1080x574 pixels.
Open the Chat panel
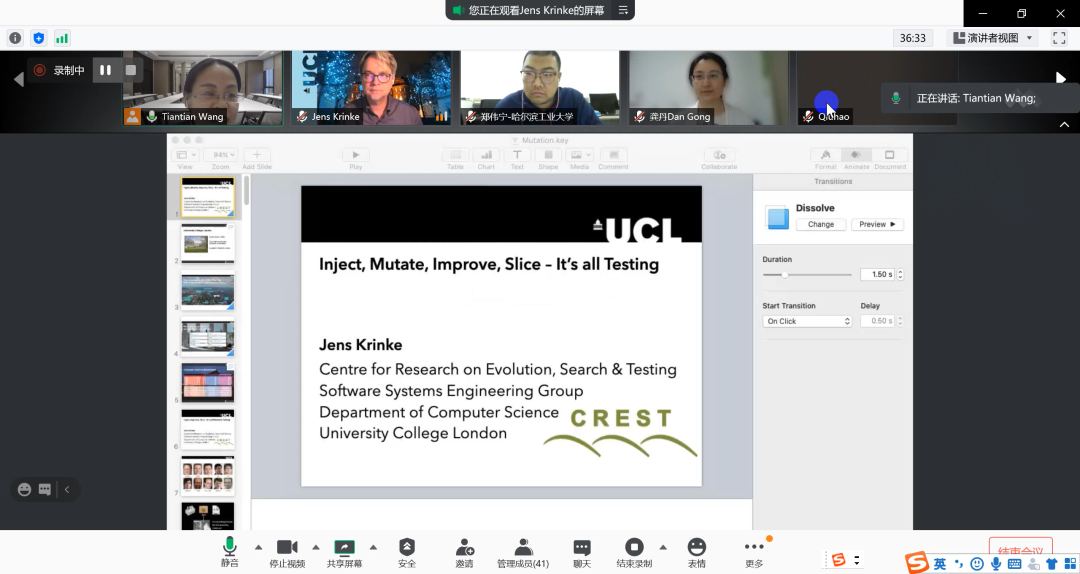tap(582, 548)
